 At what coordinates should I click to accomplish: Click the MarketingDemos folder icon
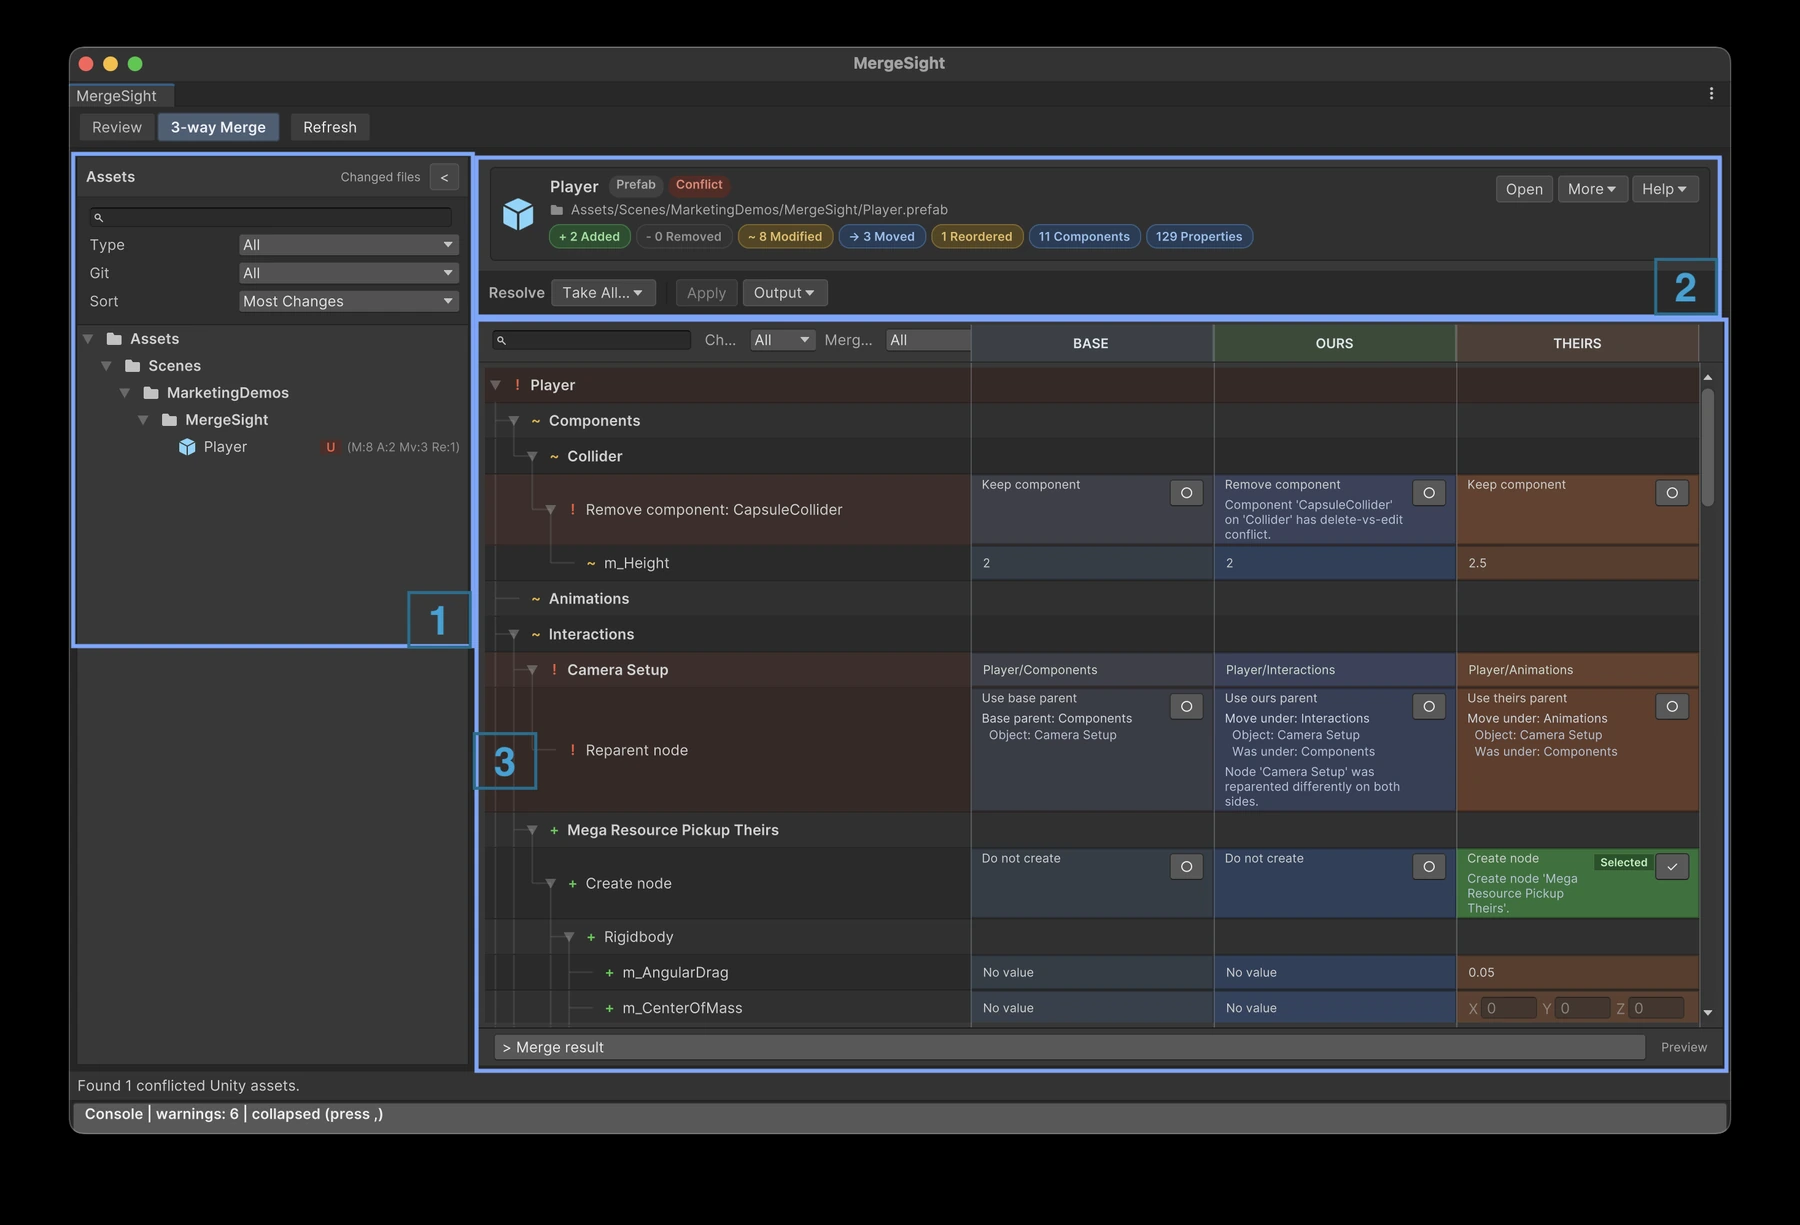151,393
